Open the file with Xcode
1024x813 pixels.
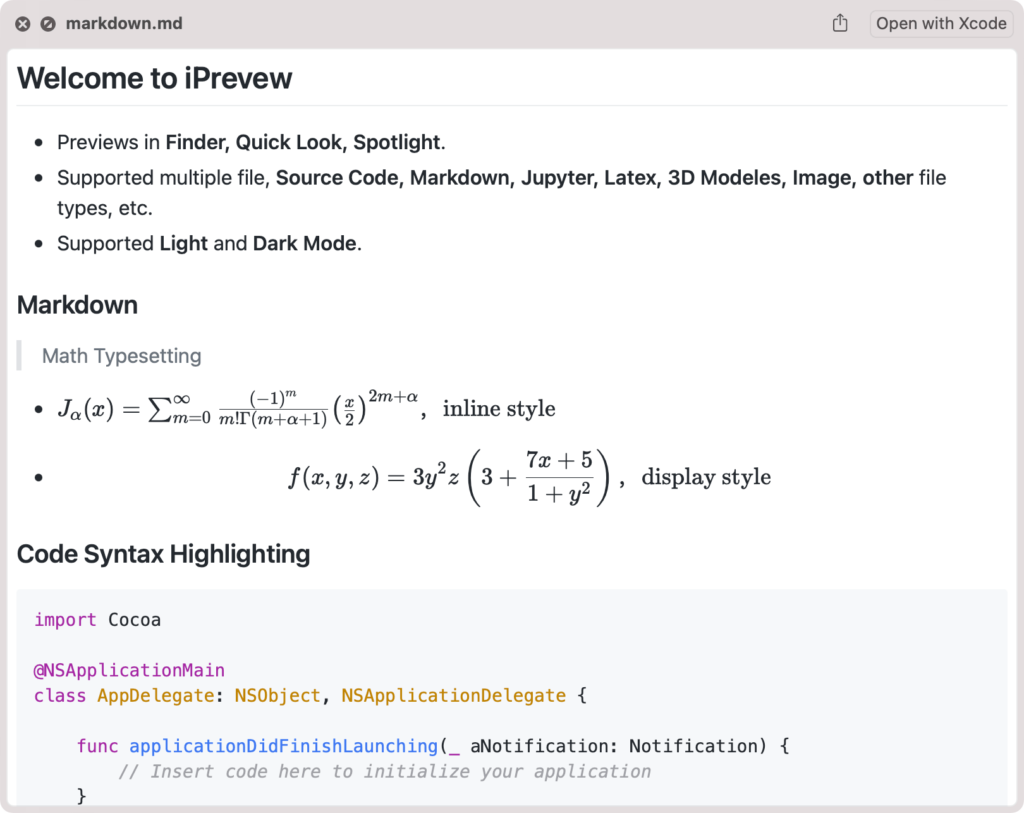click(940, 23)
